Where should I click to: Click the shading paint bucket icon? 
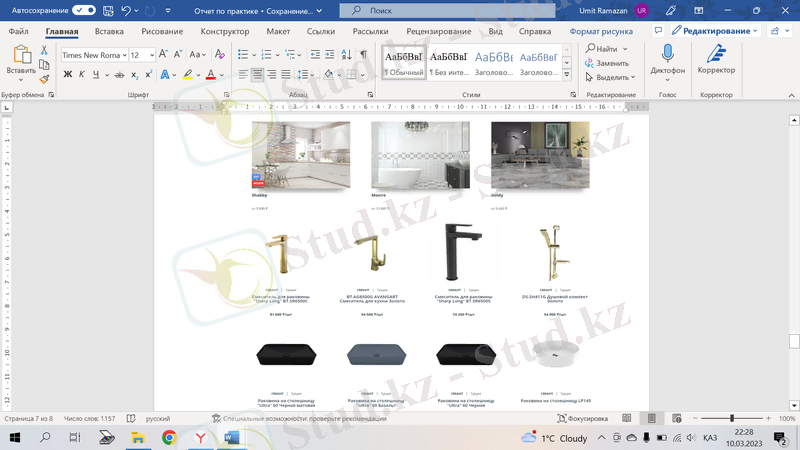tap(329, 75)
